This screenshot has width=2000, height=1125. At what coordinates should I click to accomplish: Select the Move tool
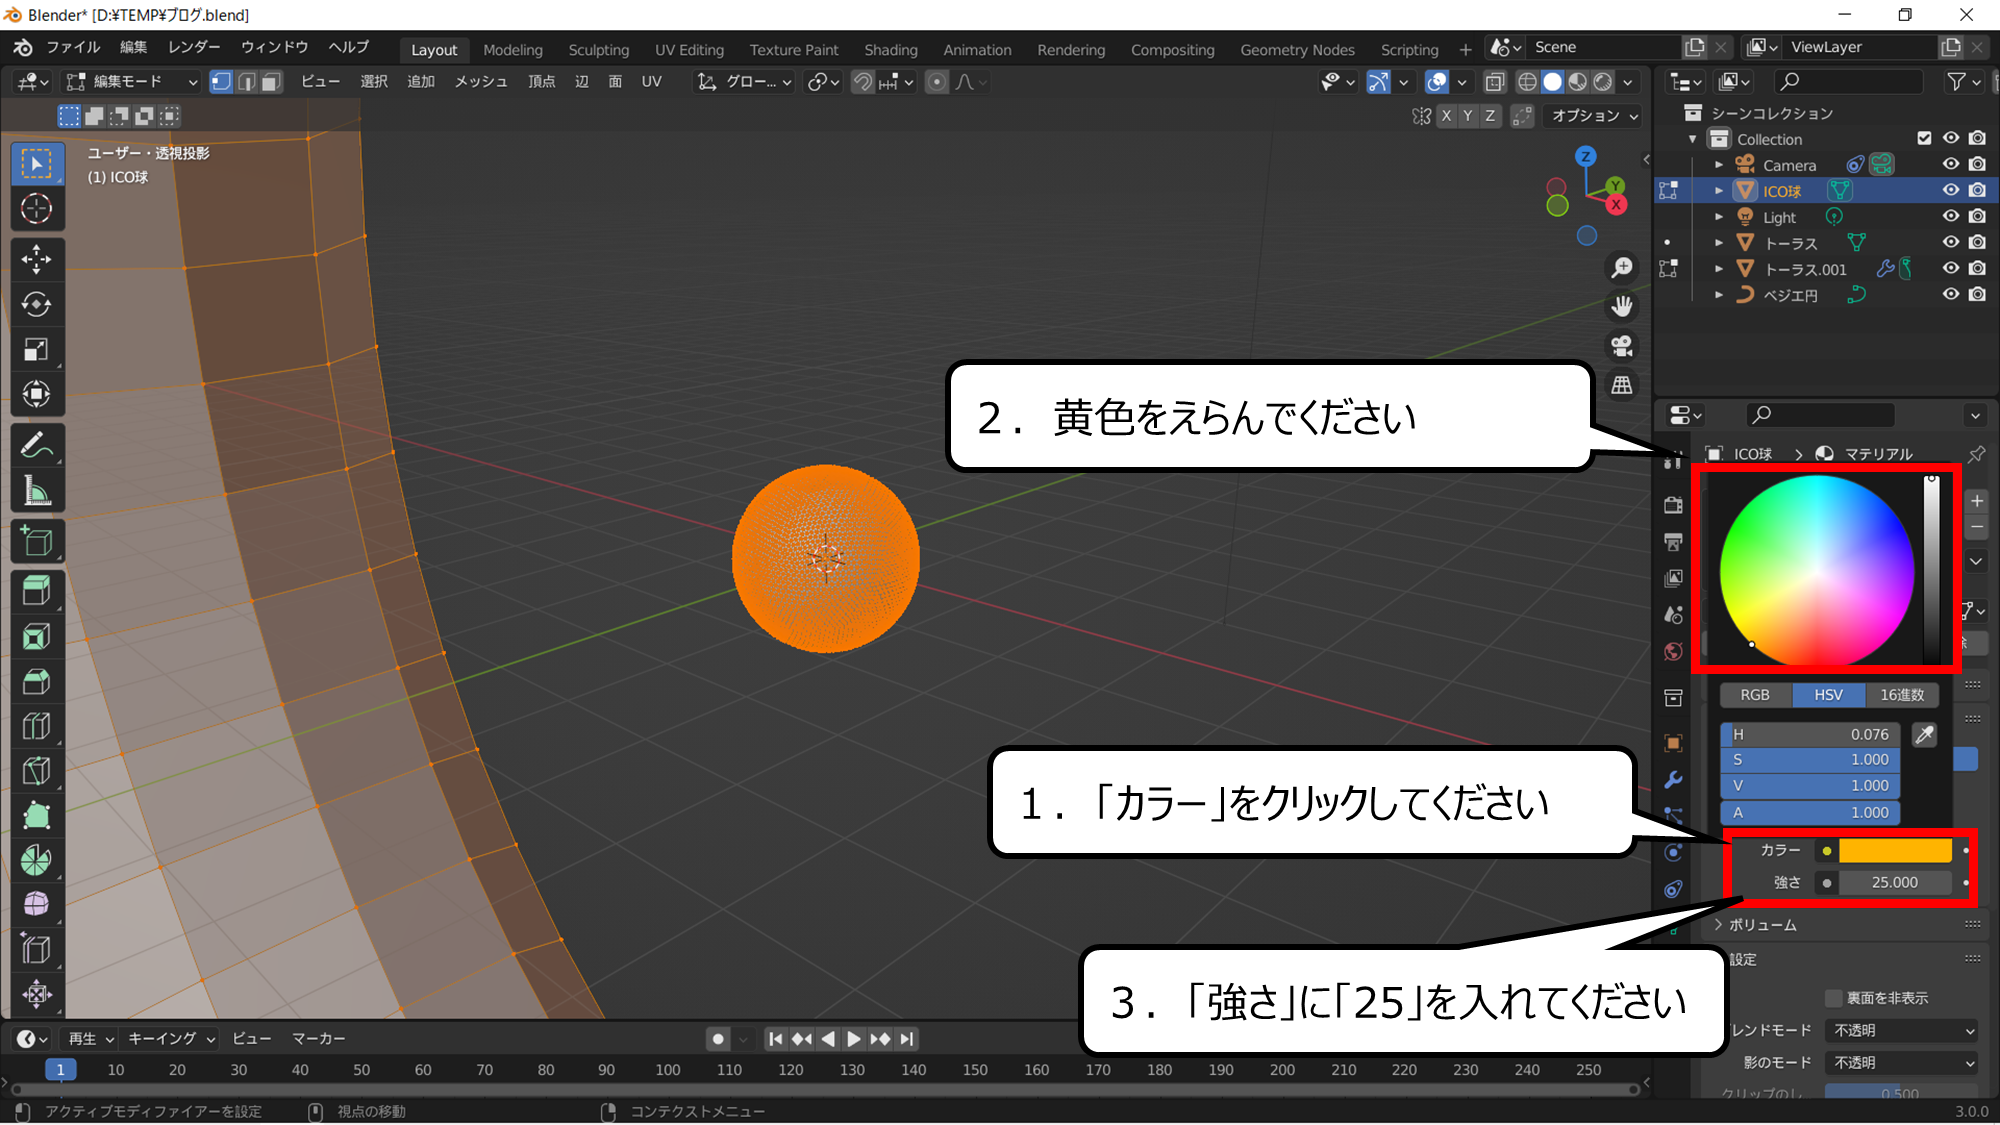[37, 260]
